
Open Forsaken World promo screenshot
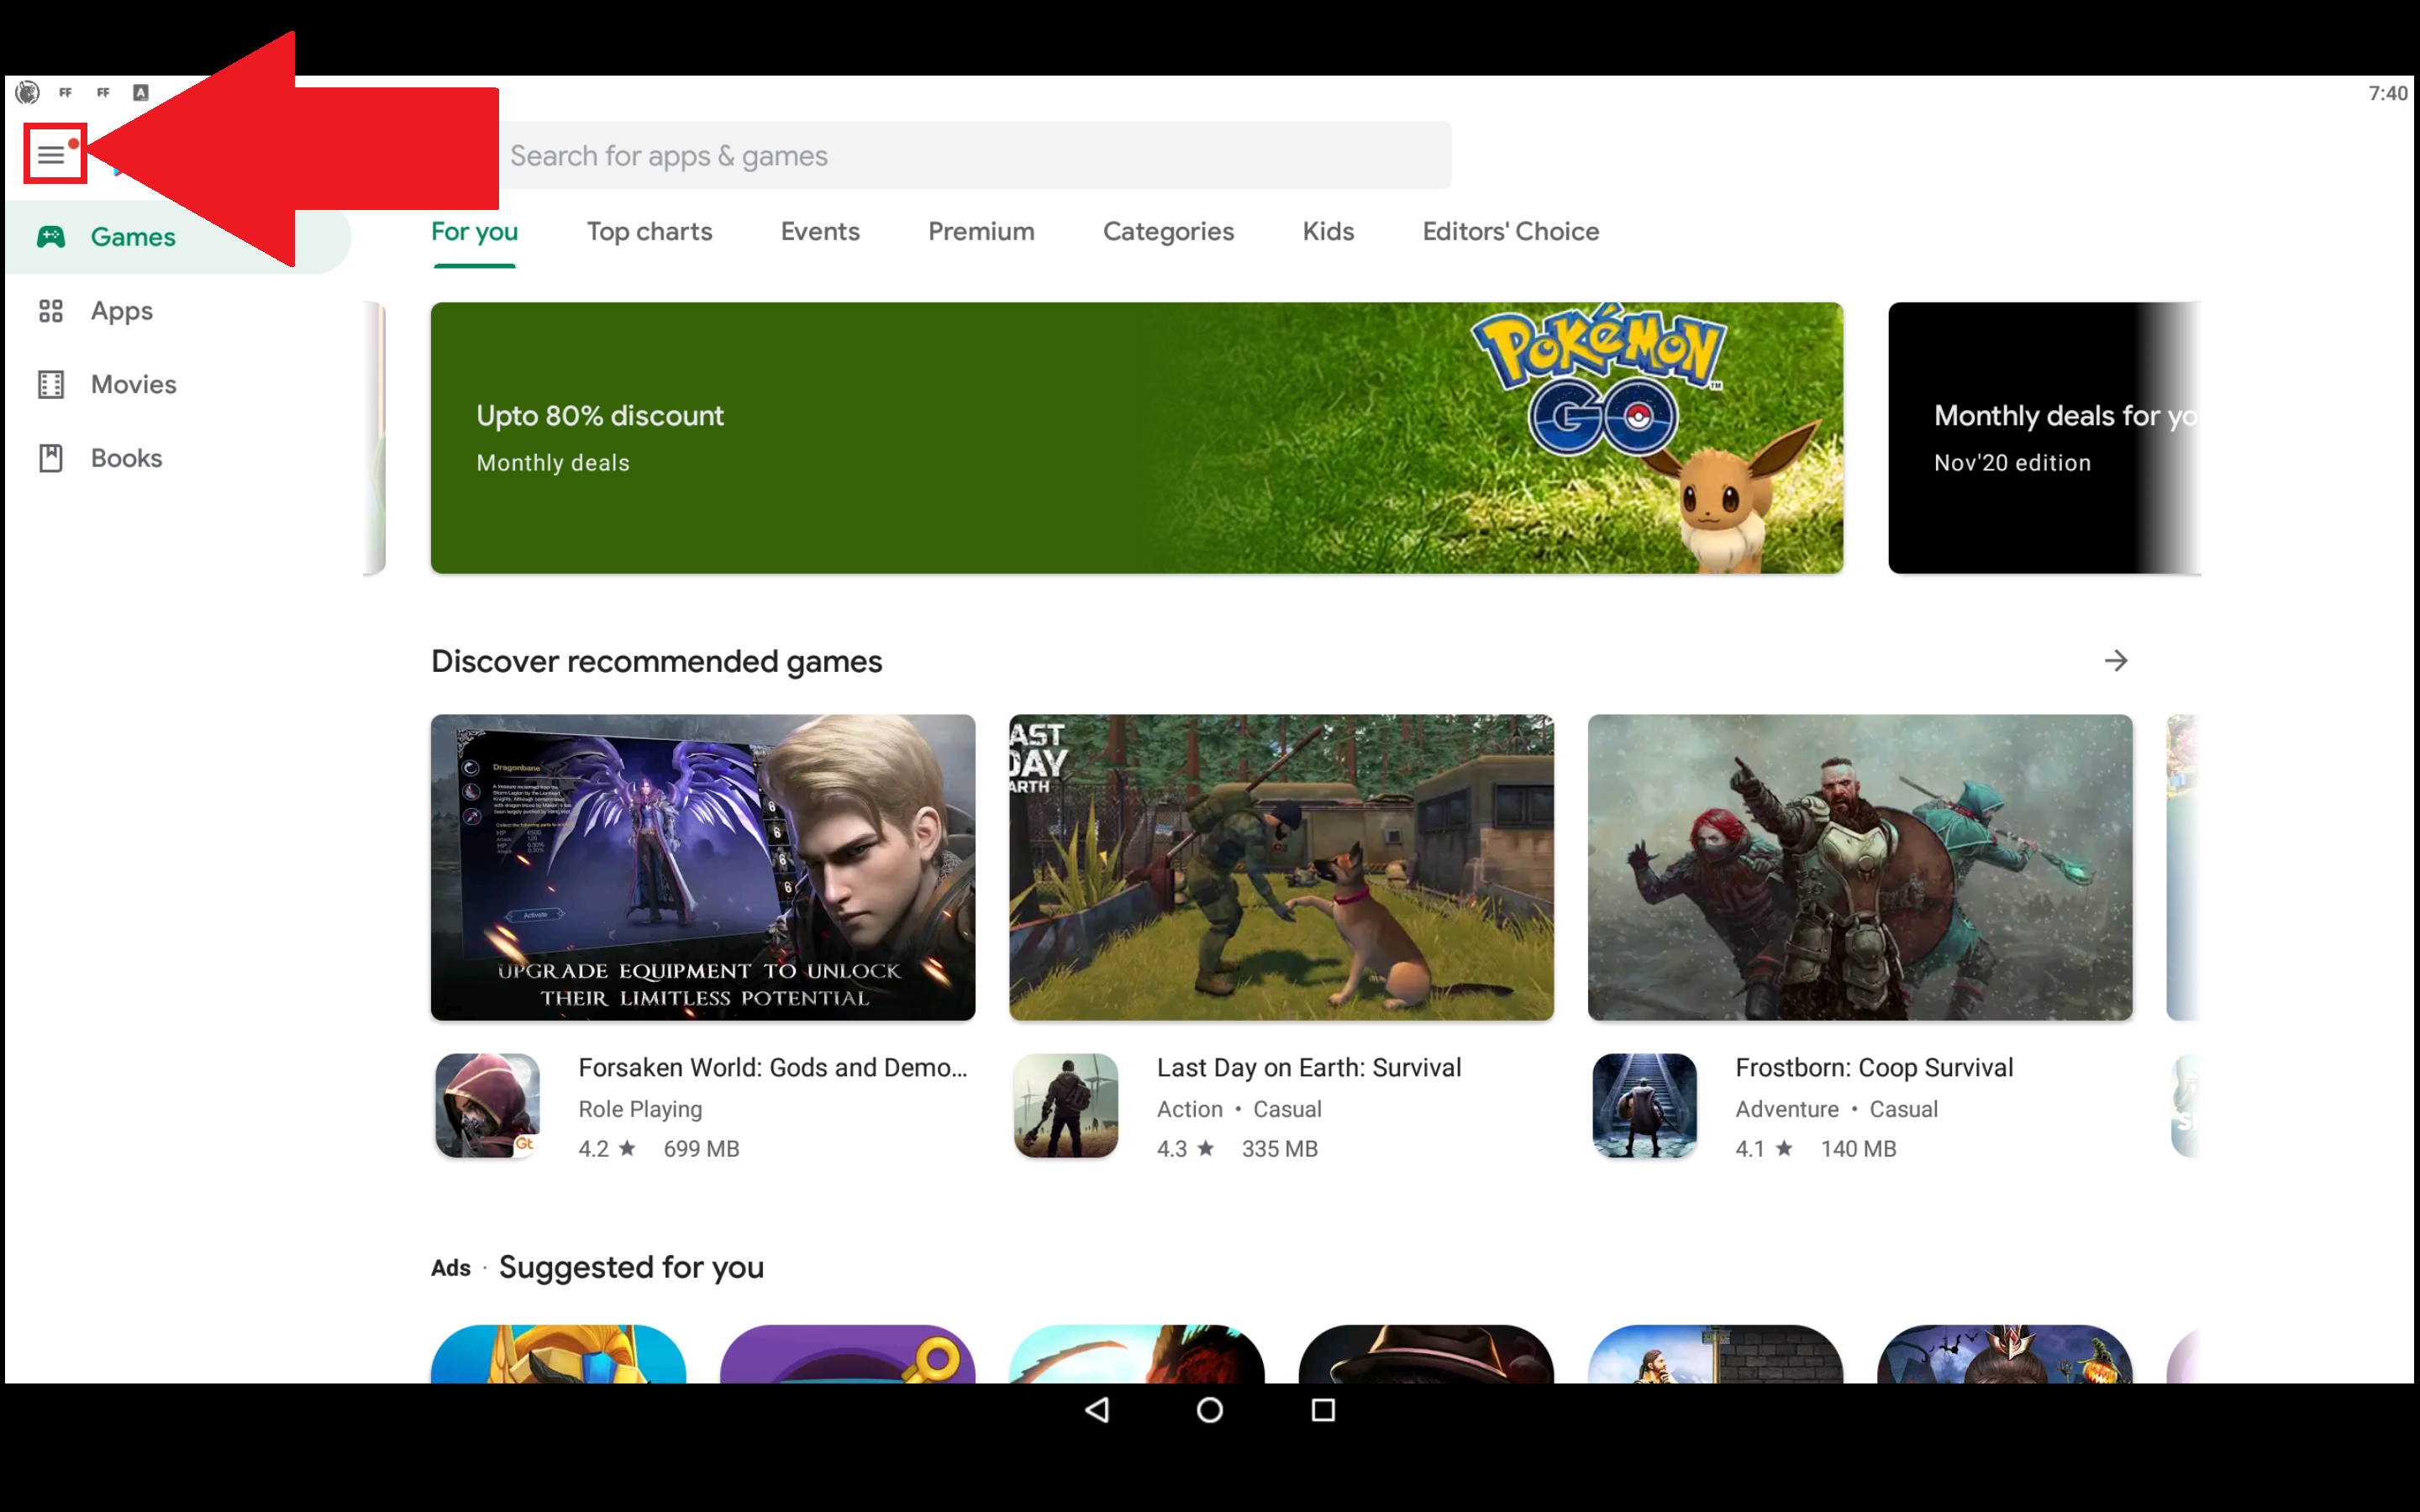703,867
